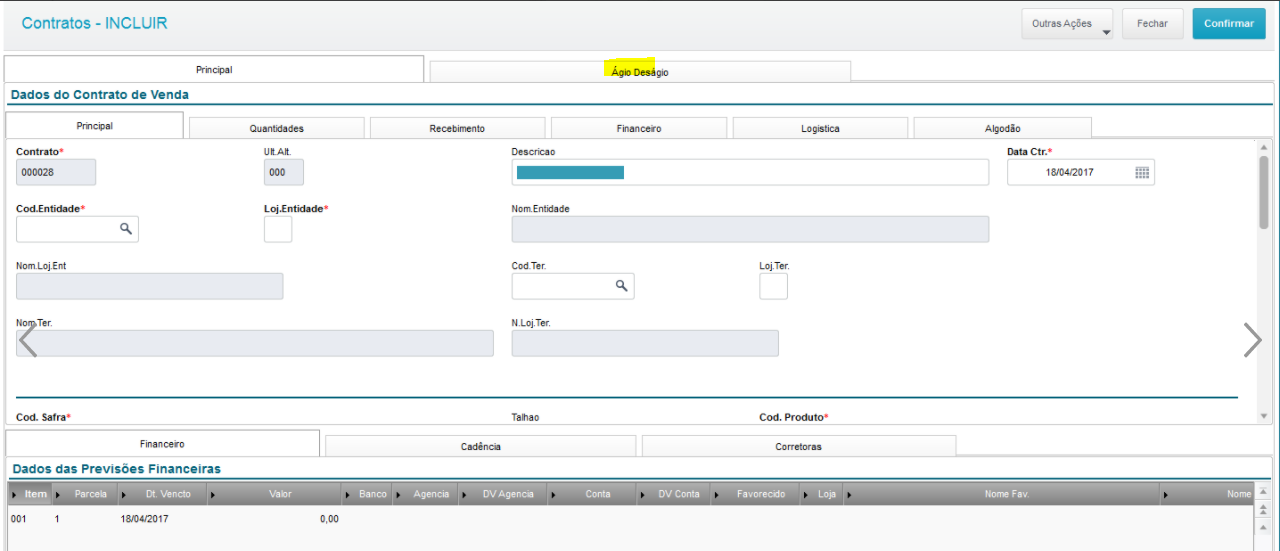Open the upper Financeiro contract tab
1280x551 pixels.
coord(639,128)
